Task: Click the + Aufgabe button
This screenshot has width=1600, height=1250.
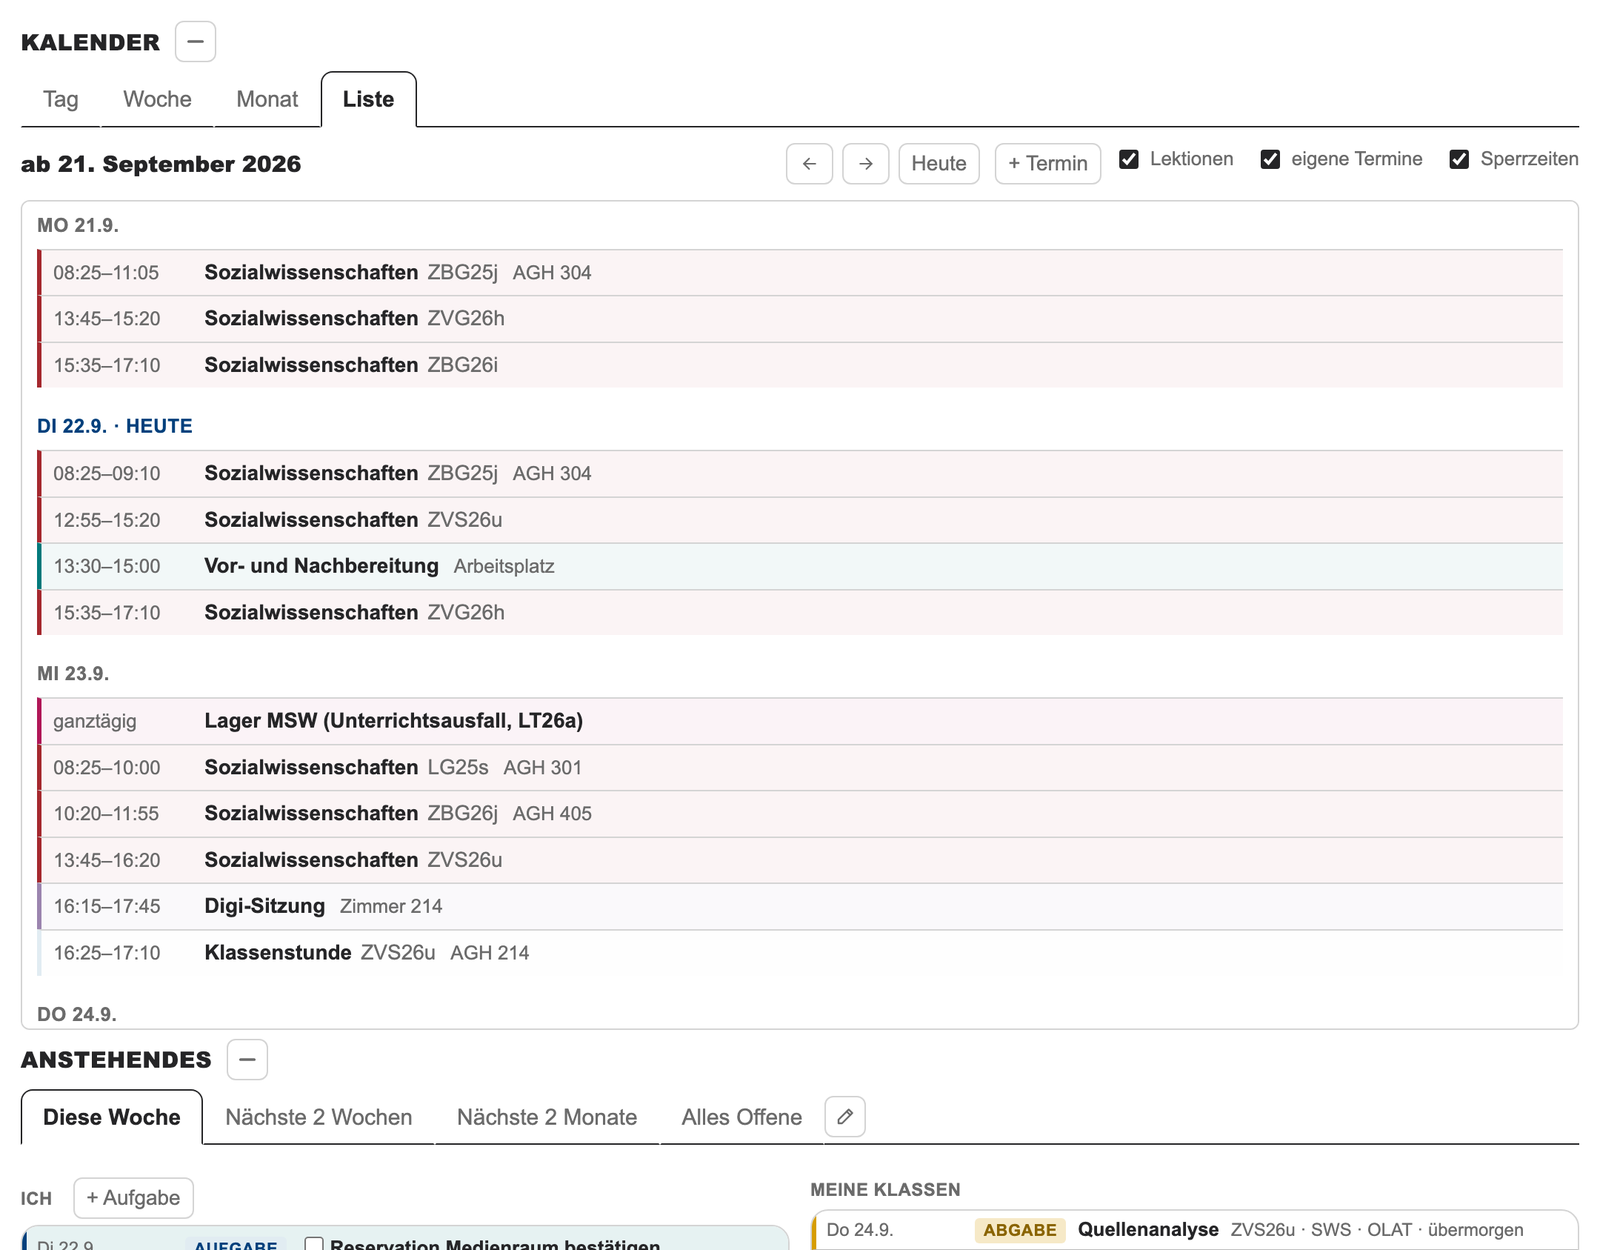Action: tap(133, 1198)
